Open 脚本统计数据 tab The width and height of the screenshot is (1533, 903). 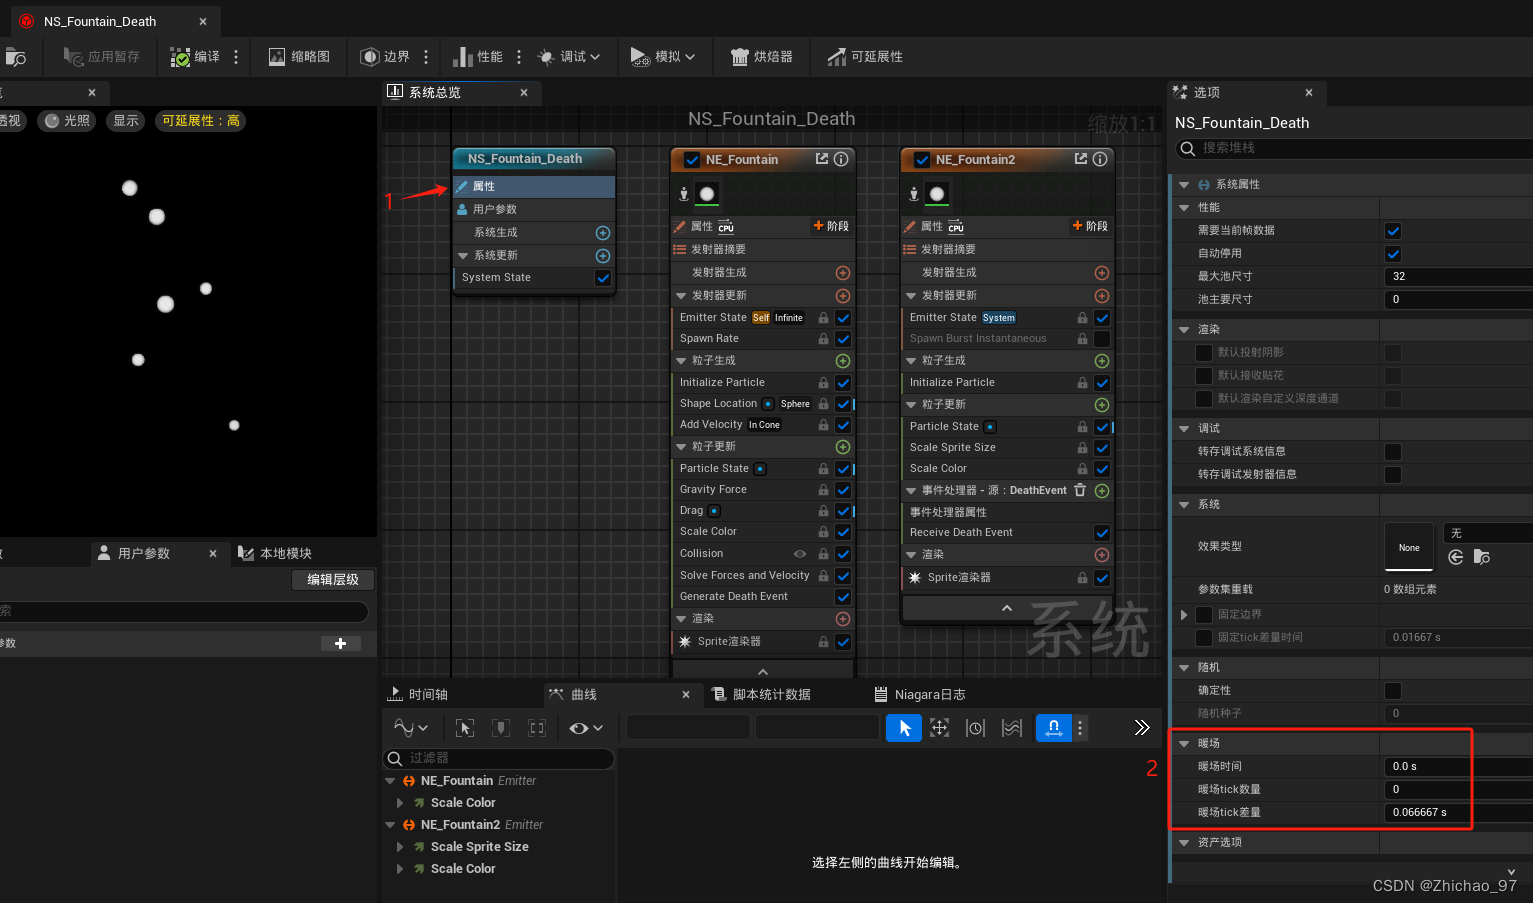pos(761,694)
